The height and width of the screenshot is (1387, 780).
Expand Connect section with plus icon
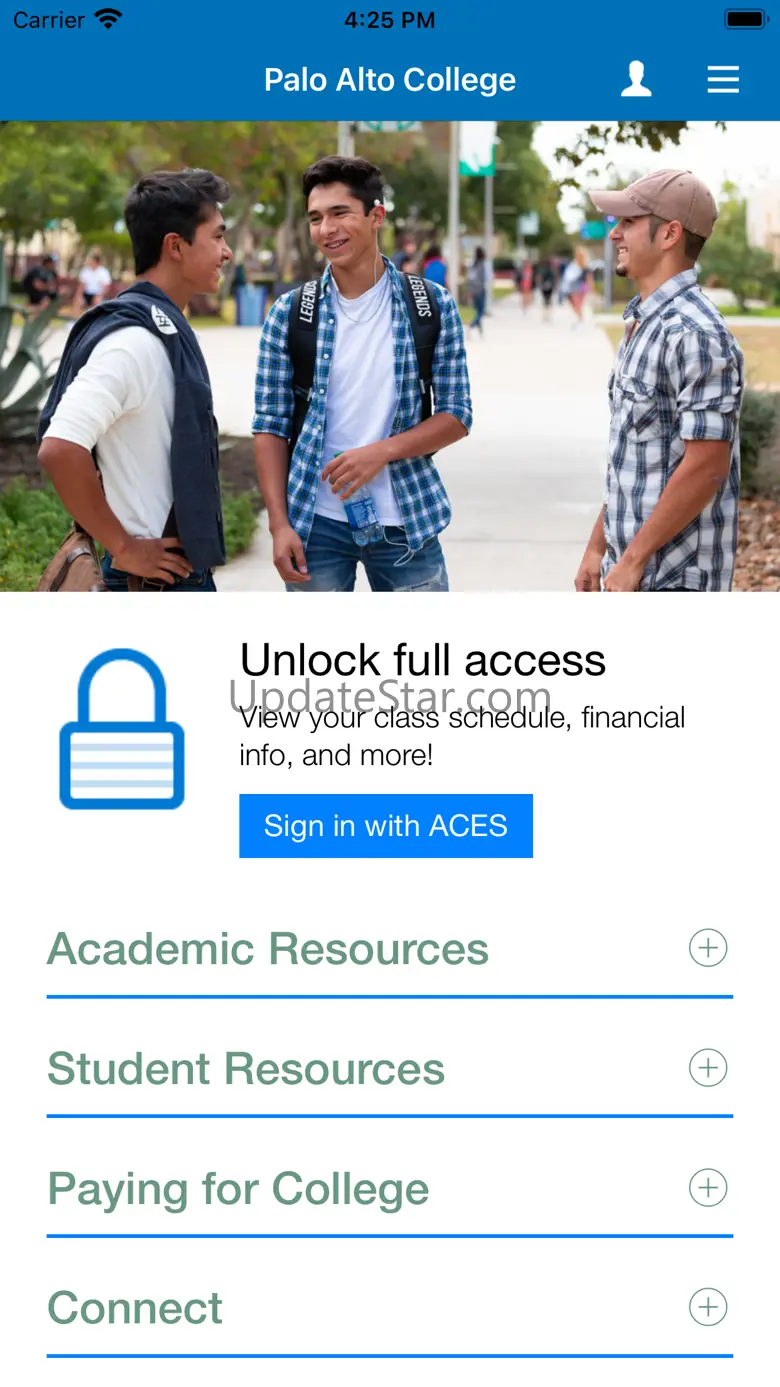click(x=708, y=1307)
